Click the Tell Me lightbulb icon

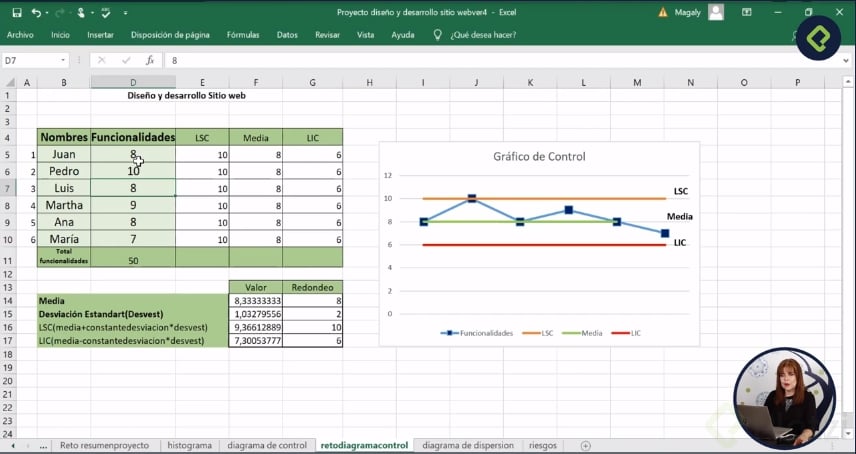pyautogui.click(x=437, y=35)
